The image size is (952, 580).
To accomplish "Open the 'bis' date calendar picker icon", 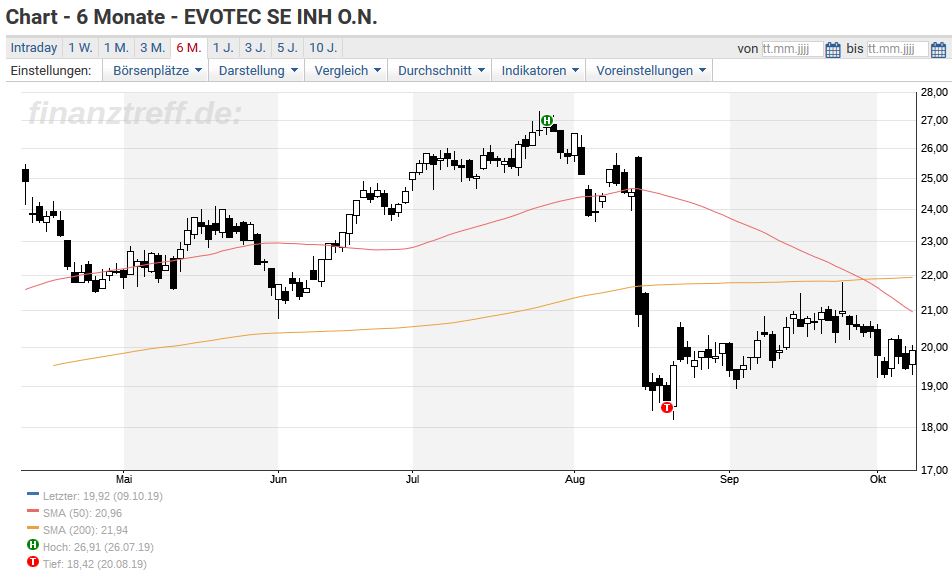I will [938, 49].
